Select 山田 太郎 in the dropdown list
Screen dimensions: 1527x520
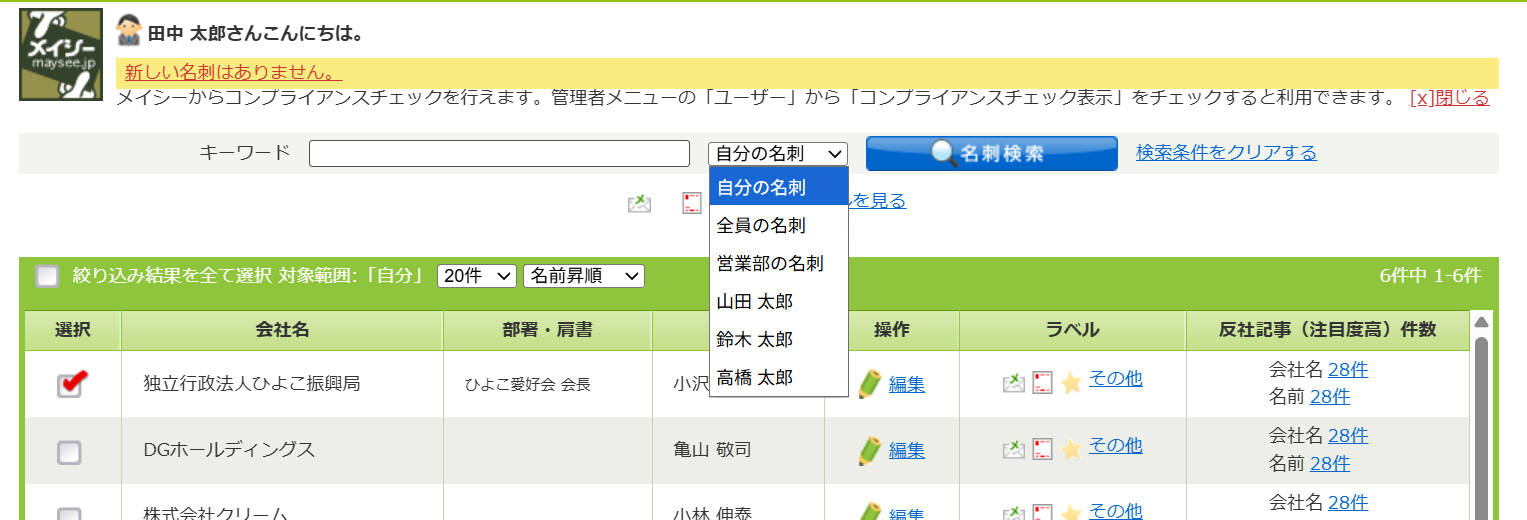779,301
